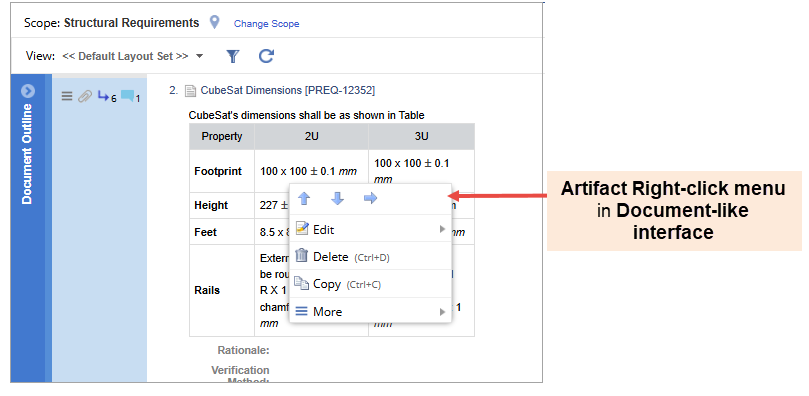
Task: Open the comments bubble icon showing 1
Action: point(130,96)
